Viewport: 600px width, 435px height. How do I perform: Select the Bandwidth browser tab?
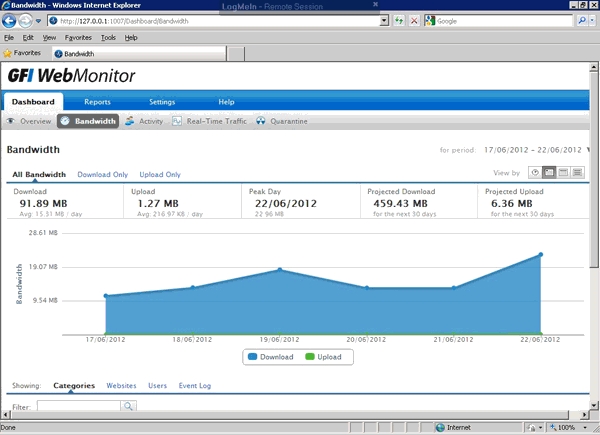coord(139,54)
